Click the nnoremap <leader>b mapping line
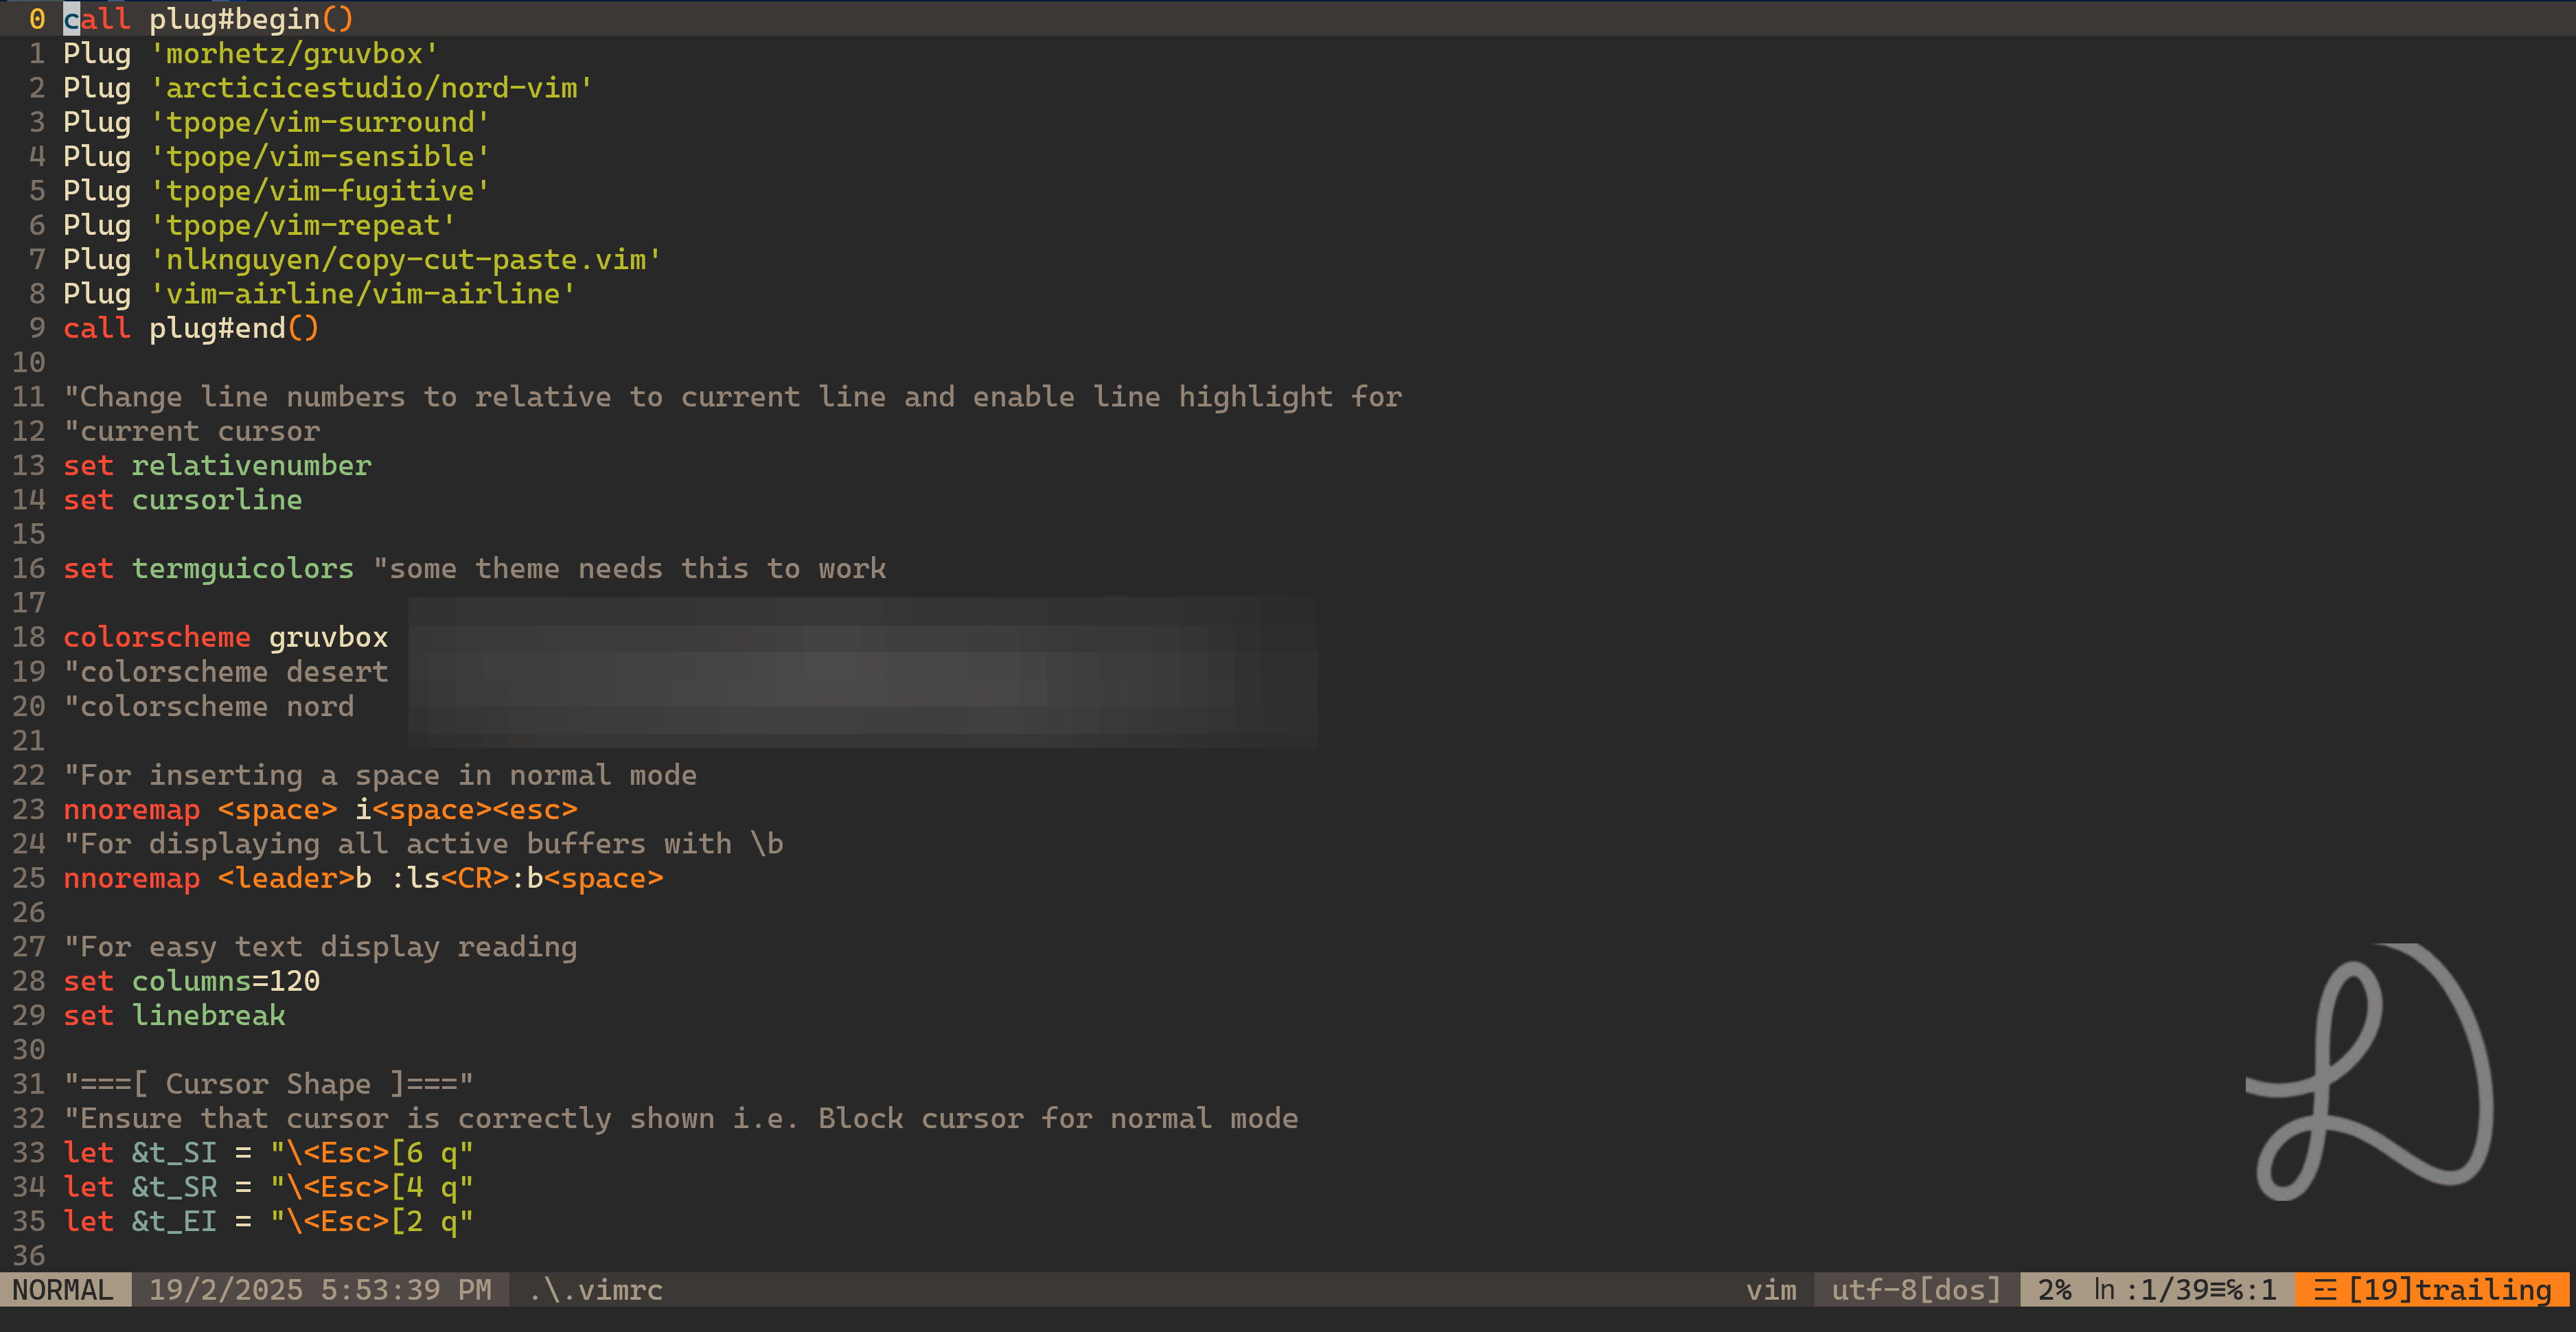2576x1332 pixels. click(363, 878)
